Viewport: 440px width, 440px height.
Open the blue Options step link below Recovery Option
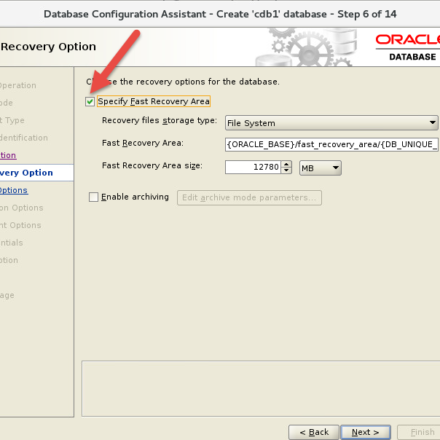tap(14, 190)
